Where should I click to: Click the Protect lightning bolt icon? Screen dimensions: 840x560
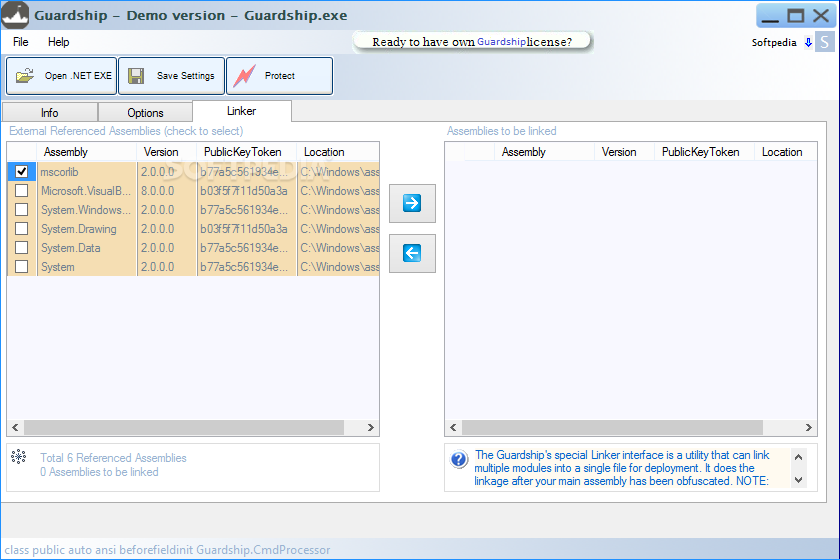244,76
